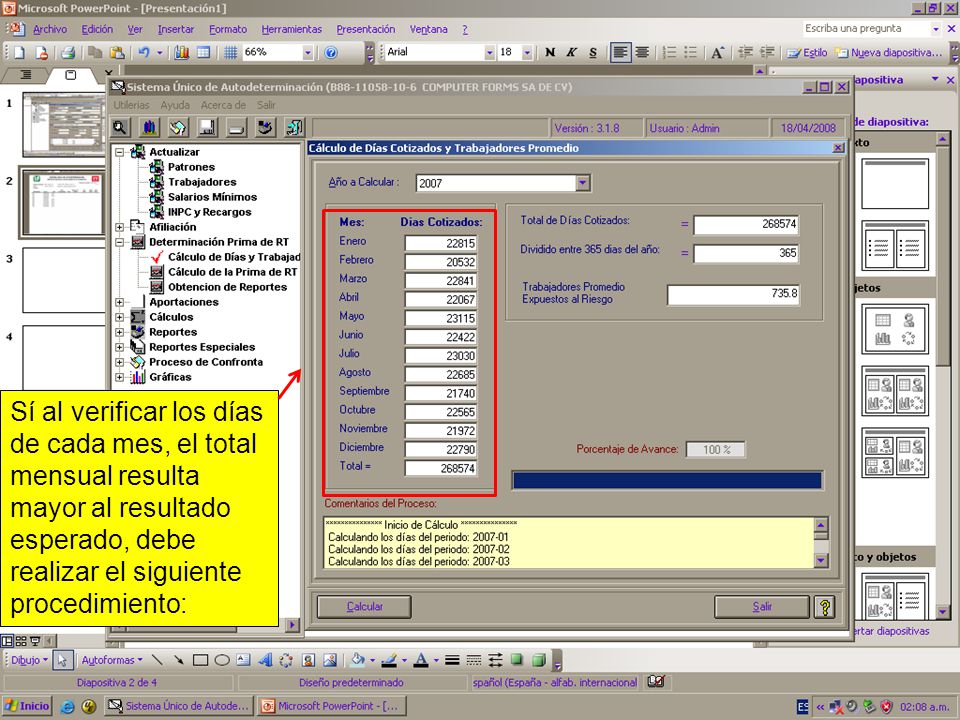Switch to the Outline tab in left pane
This screenshot has height=720, width=960.
coord(26,75)
